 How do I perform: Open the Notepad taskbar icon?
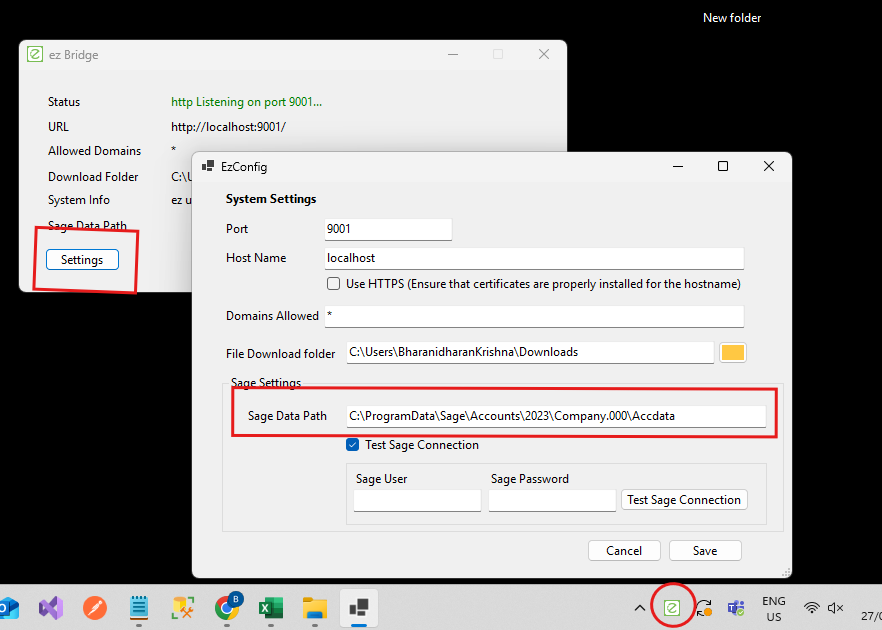point(138,608)
